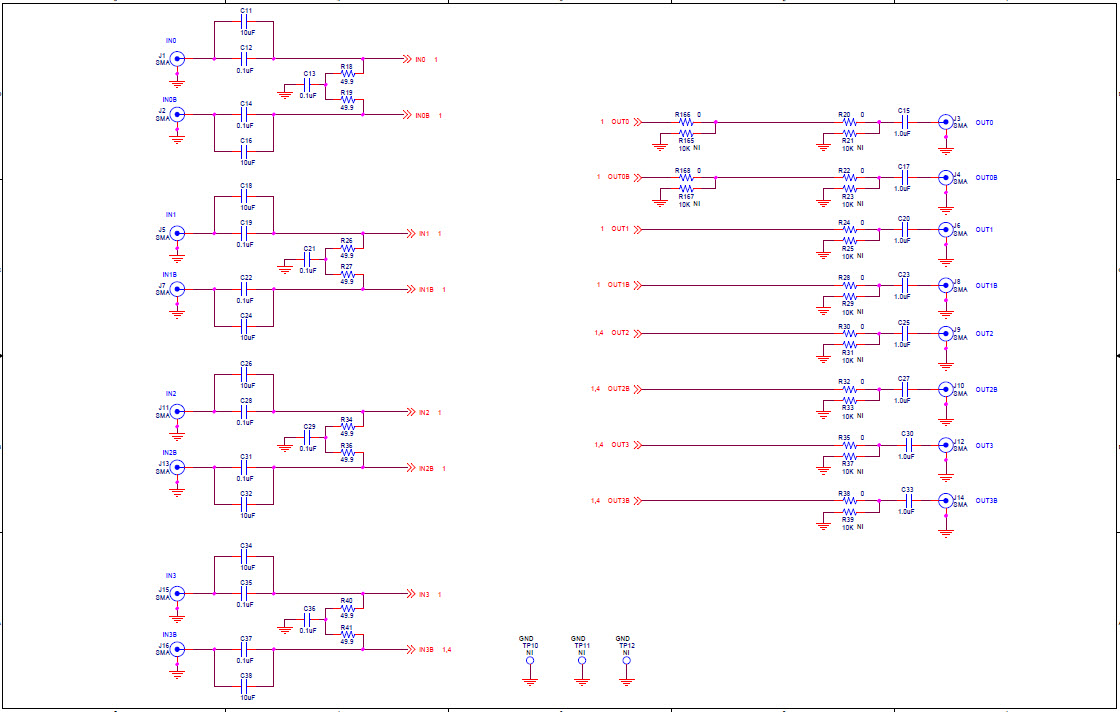Image resolution: width=1120 pixels, height=712 pixels.
Task: Click the ground symbol below J2
Action: click(x=177, y=138)
